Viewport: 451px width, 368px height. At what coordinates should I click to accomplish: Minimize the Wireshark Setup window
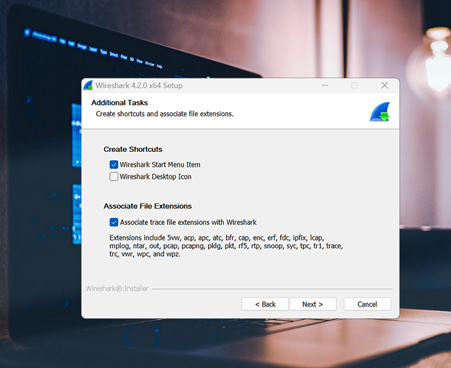tap(325, 86)
